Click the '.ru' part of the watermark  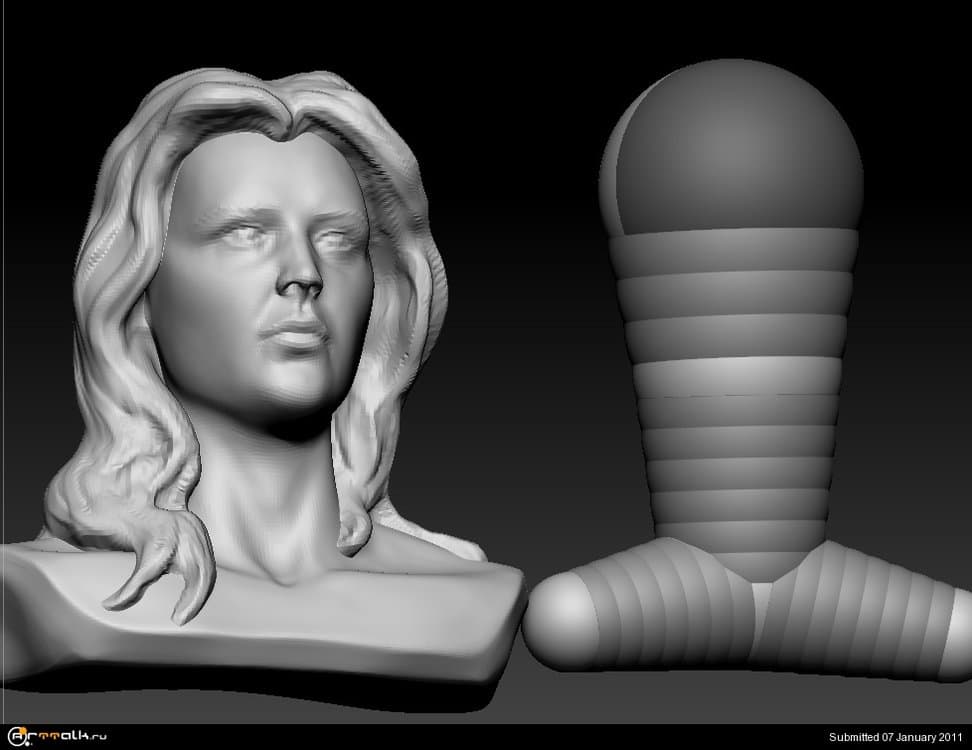click(x=96, y=739)
